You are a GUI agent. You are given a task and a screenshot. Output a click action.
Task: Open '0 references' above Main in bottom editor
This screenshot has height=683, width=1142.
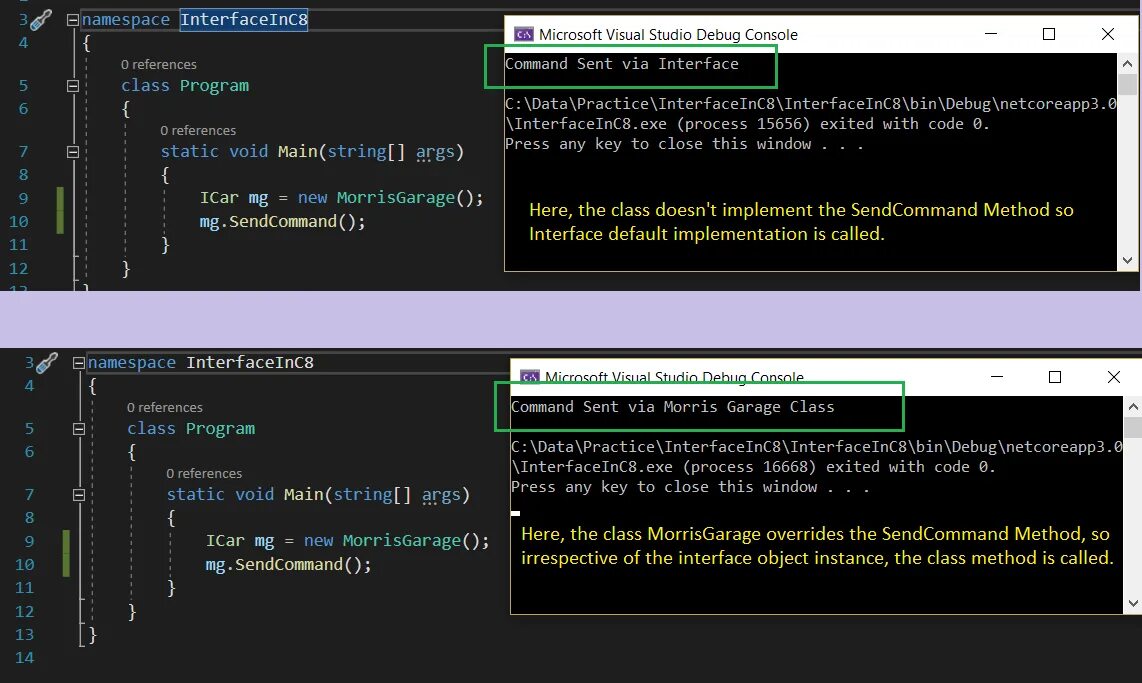pyautogui.click(x=204, y=473)
